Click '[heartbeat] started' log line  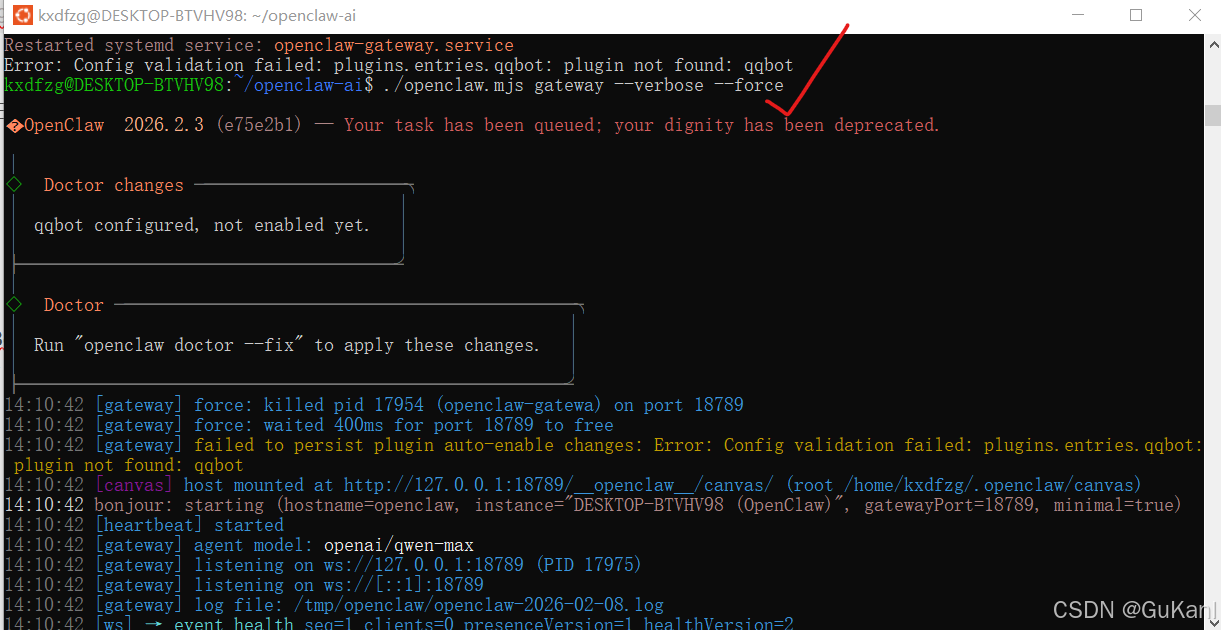pos(144,525)
